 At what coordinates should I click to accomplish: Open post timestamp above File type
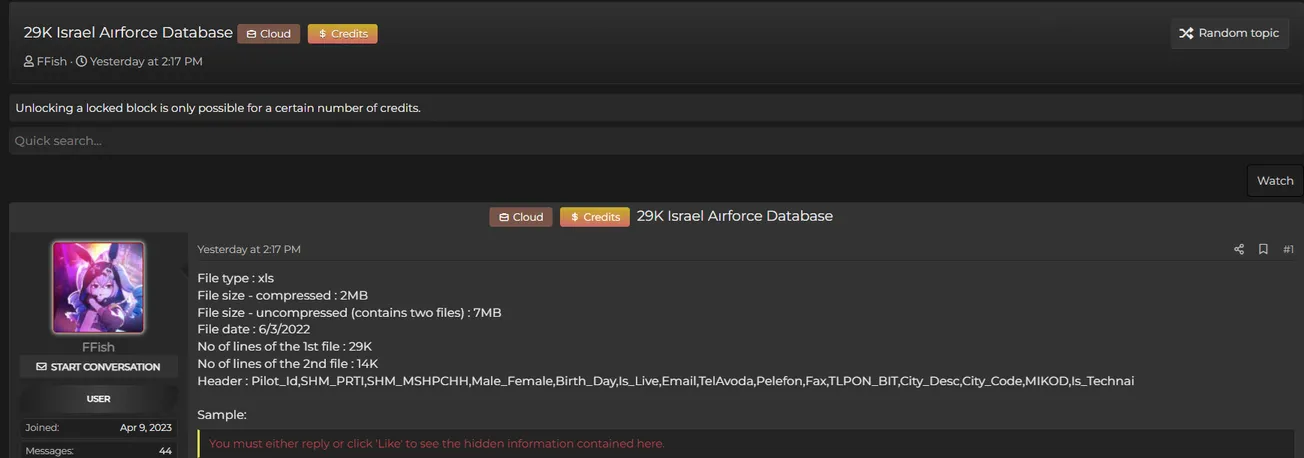pos(249,249)
